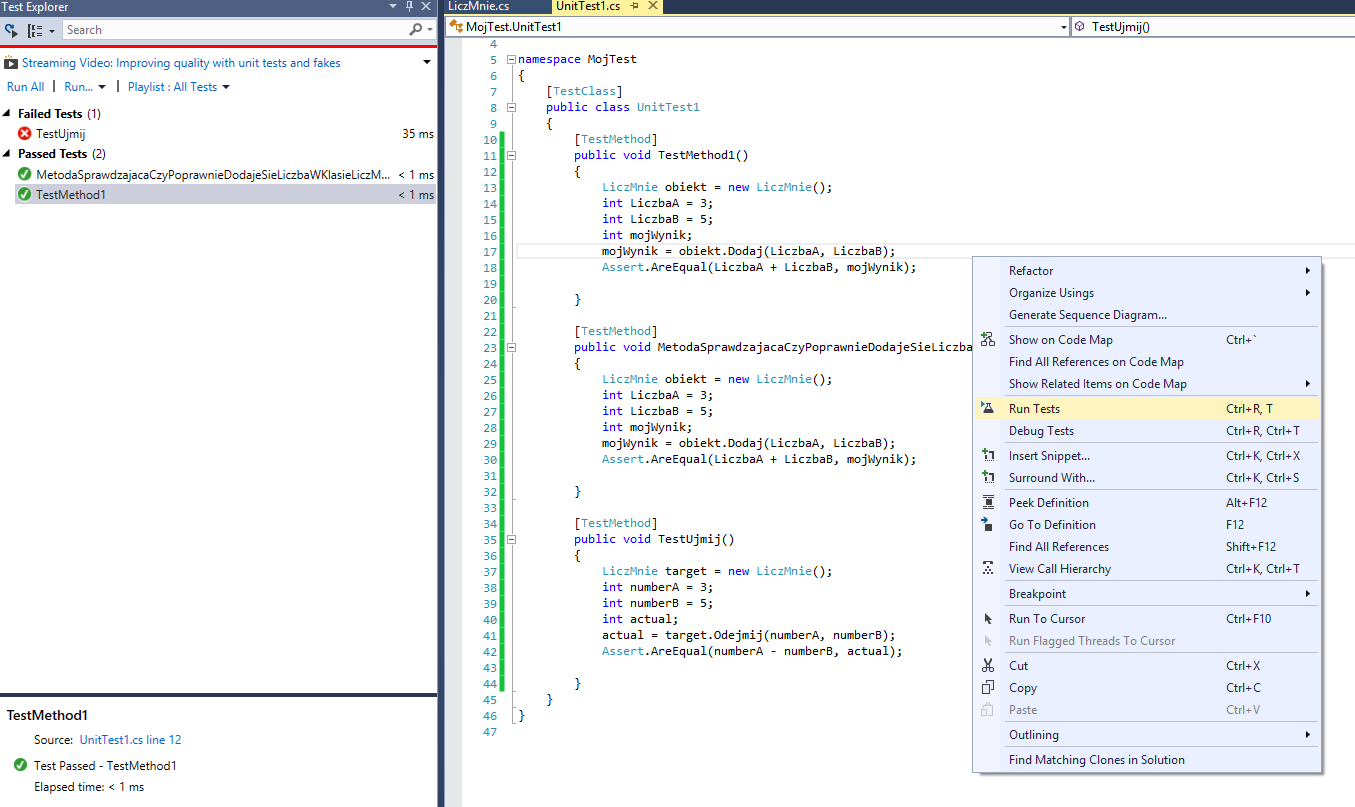
Task: Click the Run To Cursor arrow icon
Action: tap(988, 619)
